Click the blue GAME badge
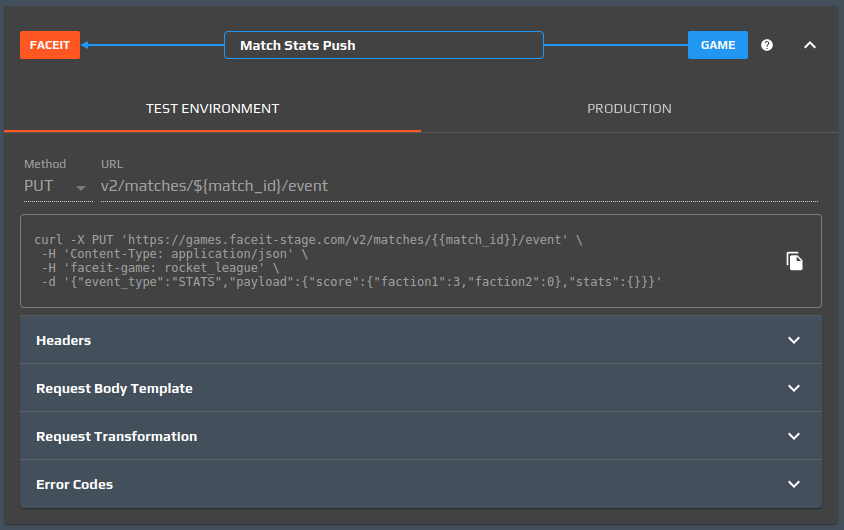Viewport: 844px width, 530px height. tap(717, 45)
